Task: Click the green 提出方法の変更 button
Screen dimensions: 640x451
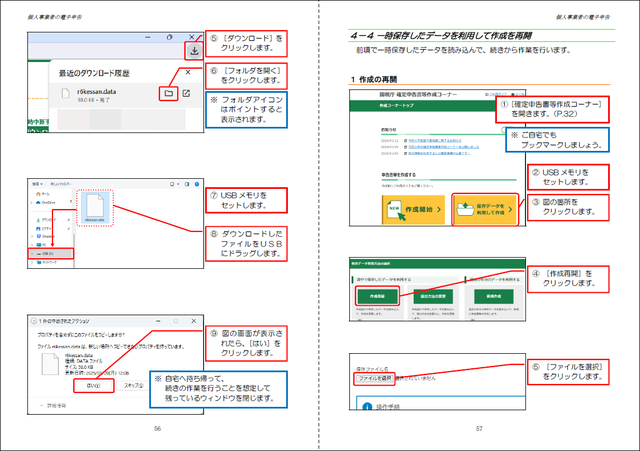Action: 433,296
